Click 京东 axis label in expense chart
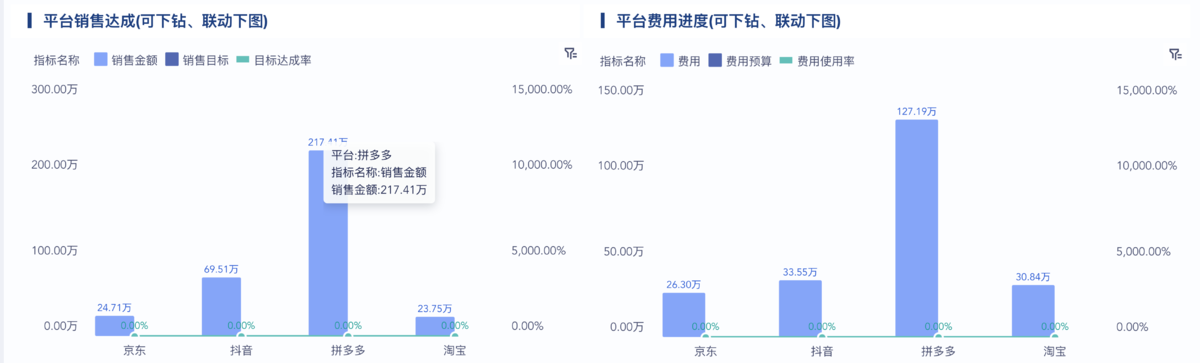 click(x=705, y=351)
